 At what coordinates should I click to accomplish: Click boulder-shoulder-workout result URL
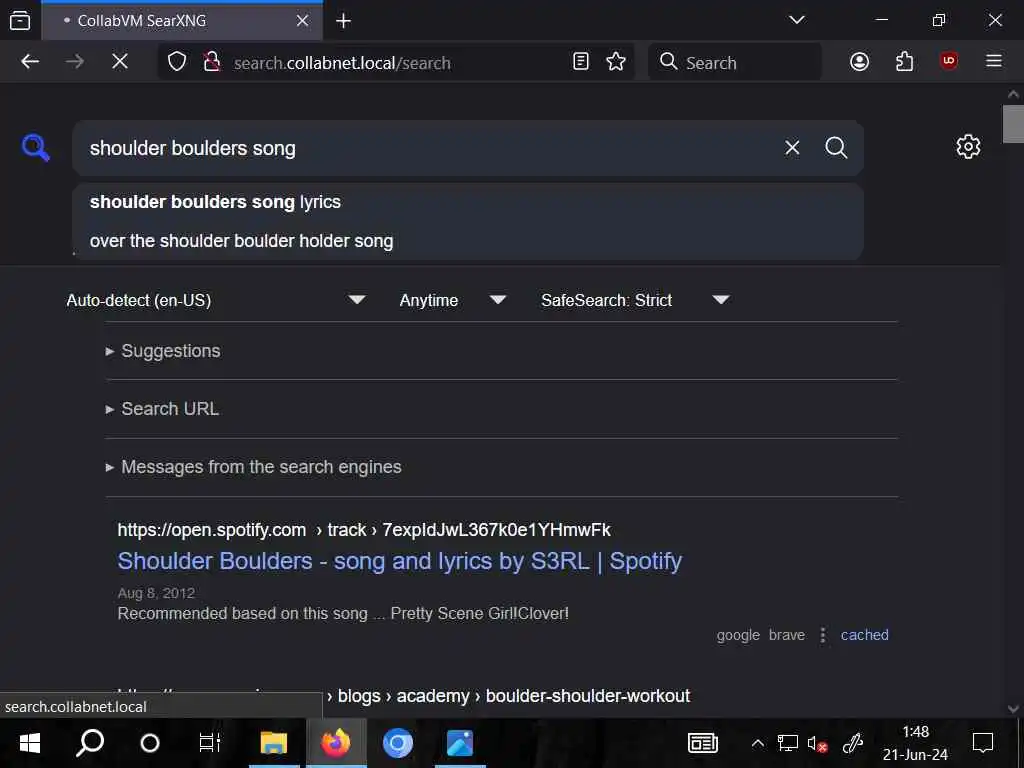pos(509,696)
